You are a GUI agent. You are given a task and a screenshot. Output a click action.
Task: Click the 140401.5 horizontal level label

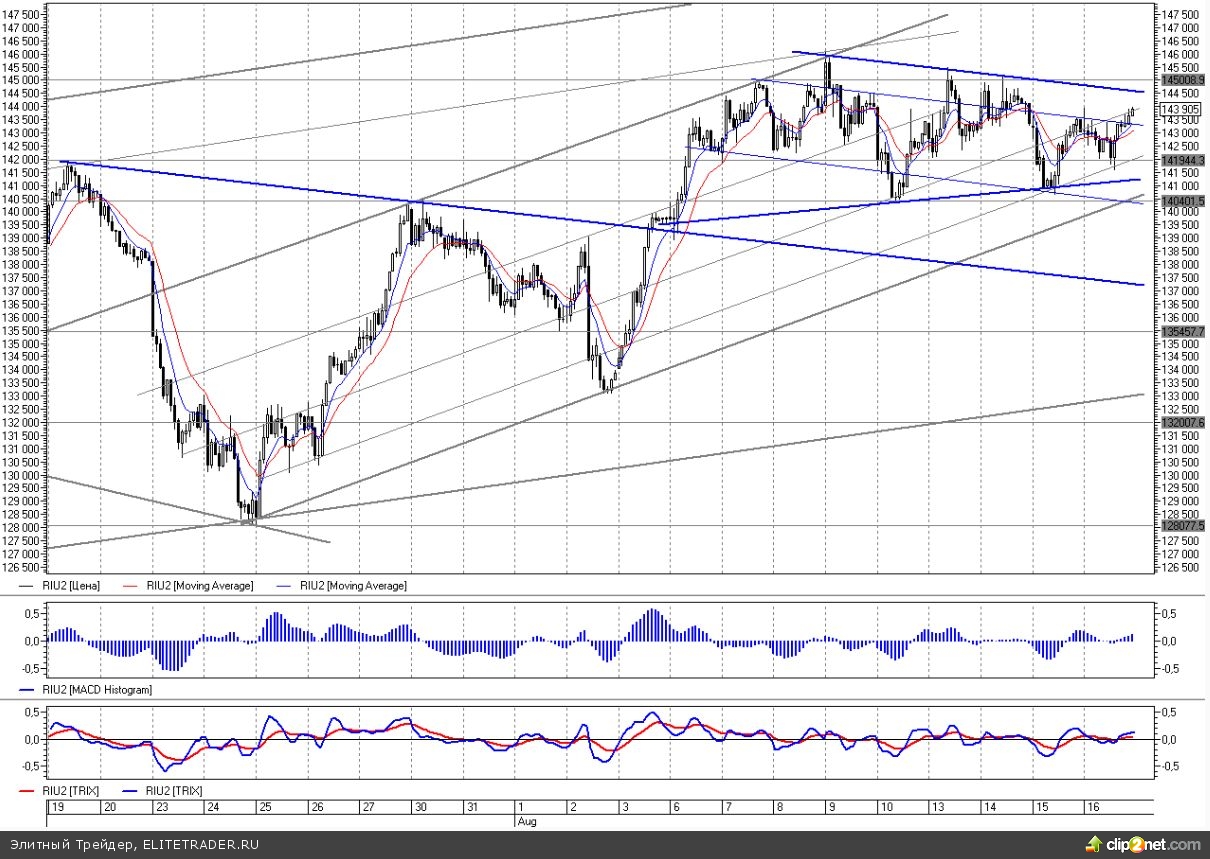[1182, 201]
